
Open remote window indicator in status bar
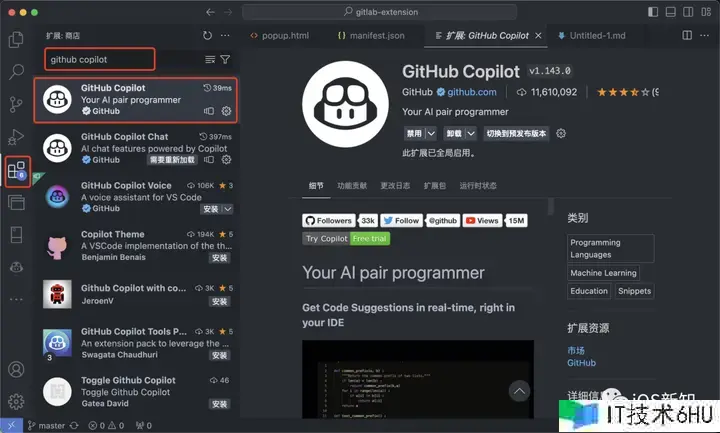[x=11, y=425]
